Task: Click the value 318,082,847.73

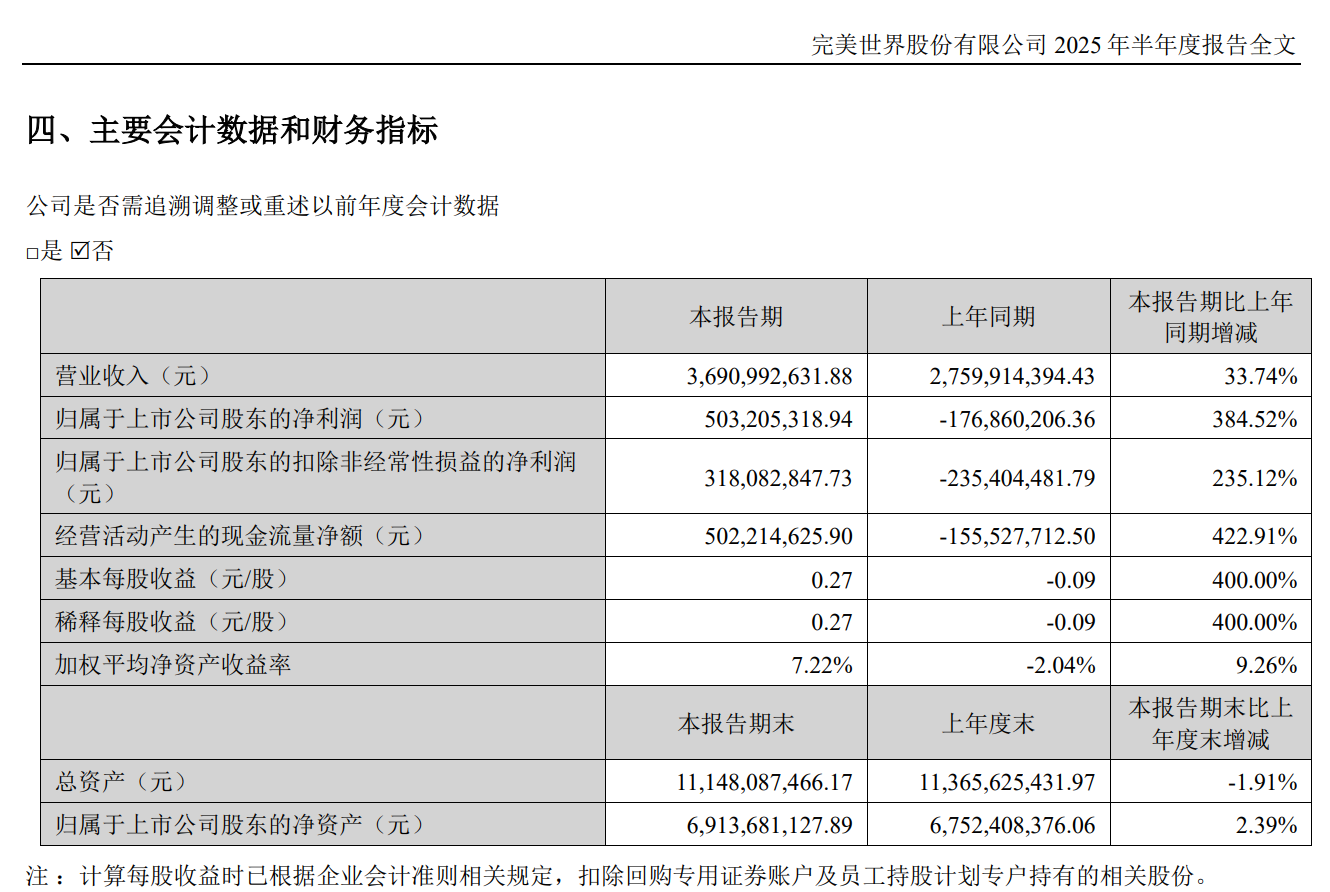Action: tap(779, 478)
